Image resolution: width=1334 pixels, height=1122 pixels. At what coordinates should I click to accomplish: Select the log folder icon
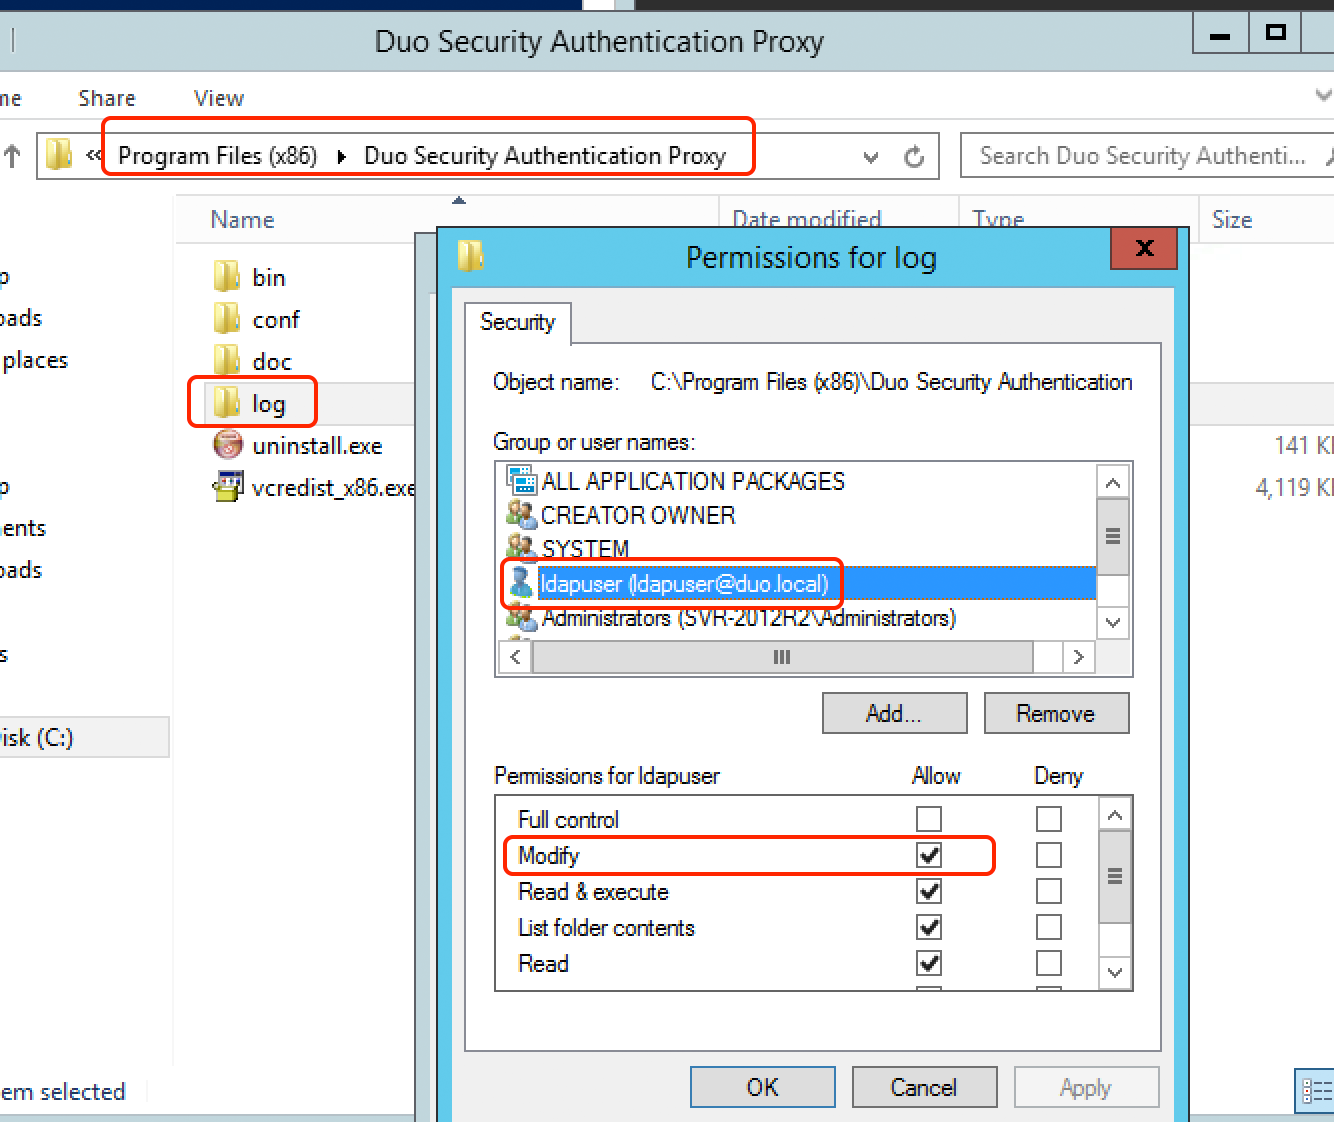pos(227,403)
